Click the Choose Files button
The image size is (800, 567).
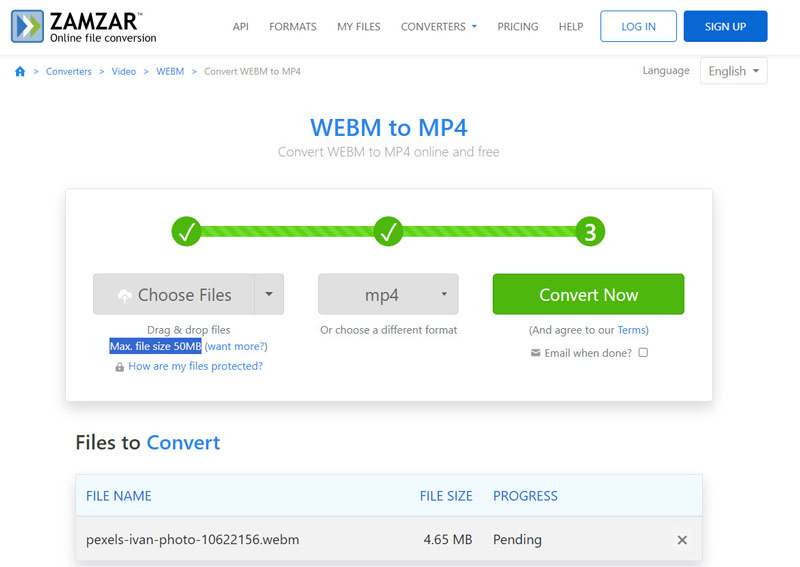tap(174, 294)
